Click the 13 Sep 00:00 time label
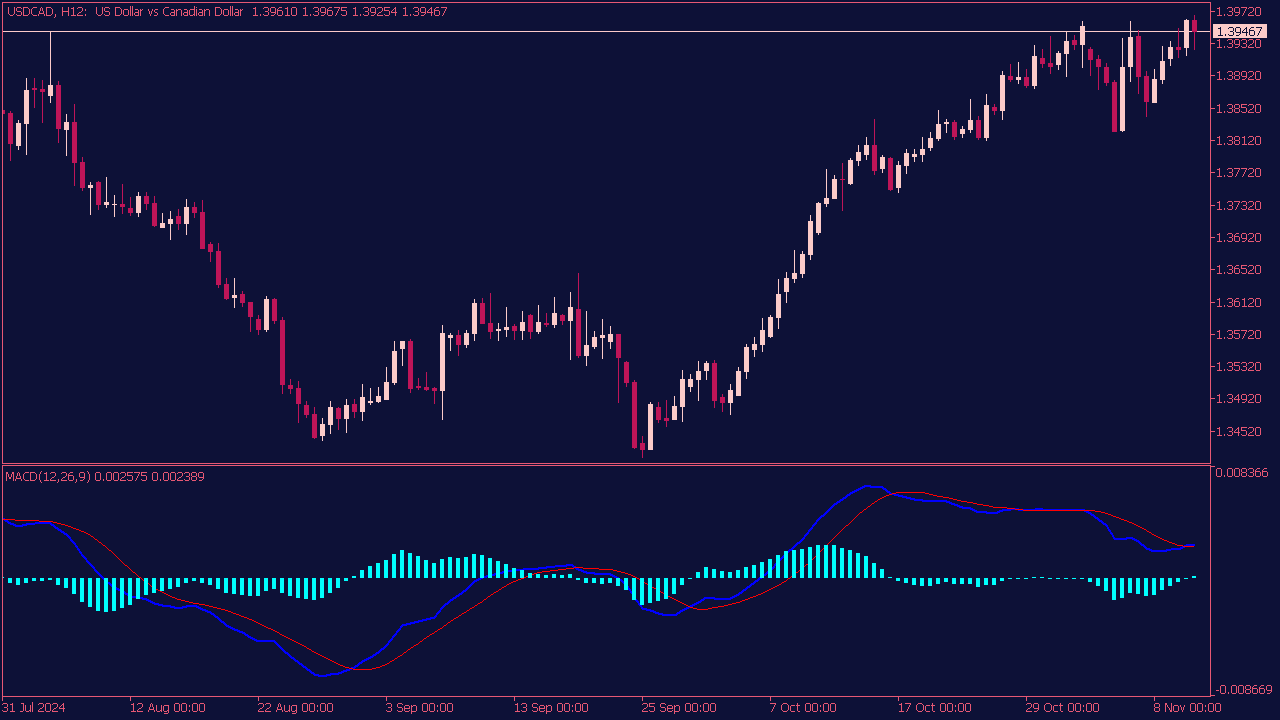The height and width of the screenshot is (720, 1280). tap(551, 708)
